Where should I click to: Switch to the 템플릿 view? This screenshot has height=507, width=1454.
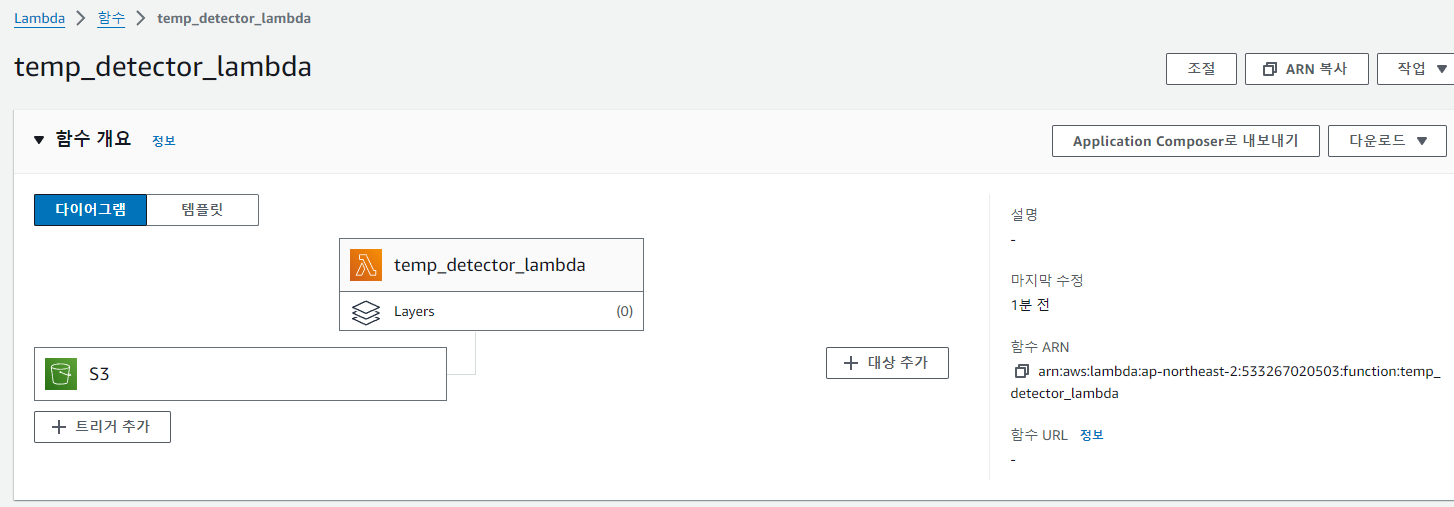pos(203,210)
